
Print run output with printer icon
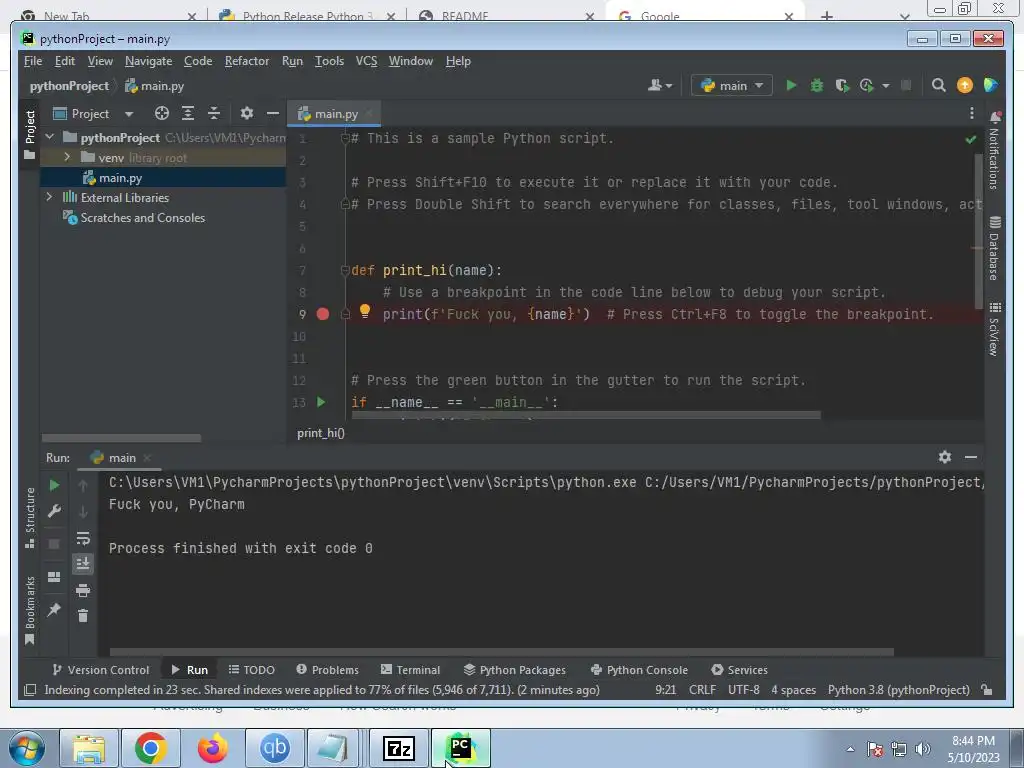[83, 591]
